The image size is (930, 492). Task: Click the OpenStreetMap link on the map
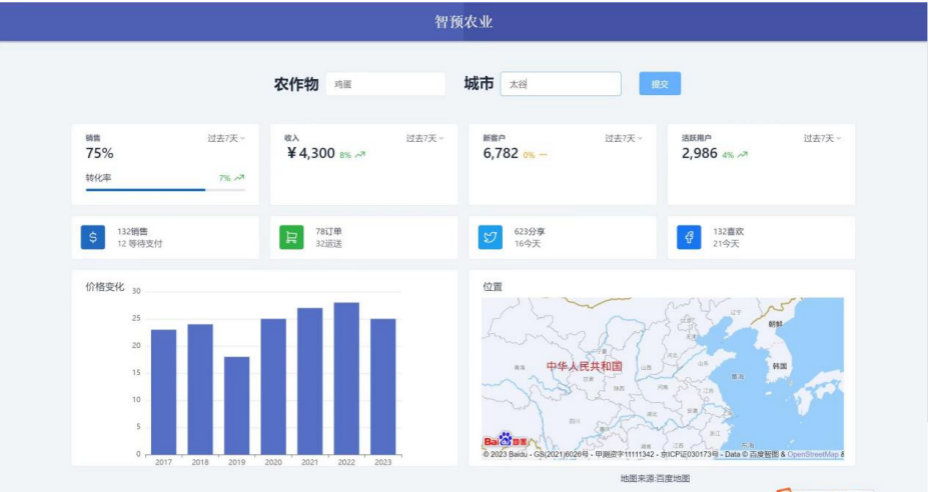813,454
